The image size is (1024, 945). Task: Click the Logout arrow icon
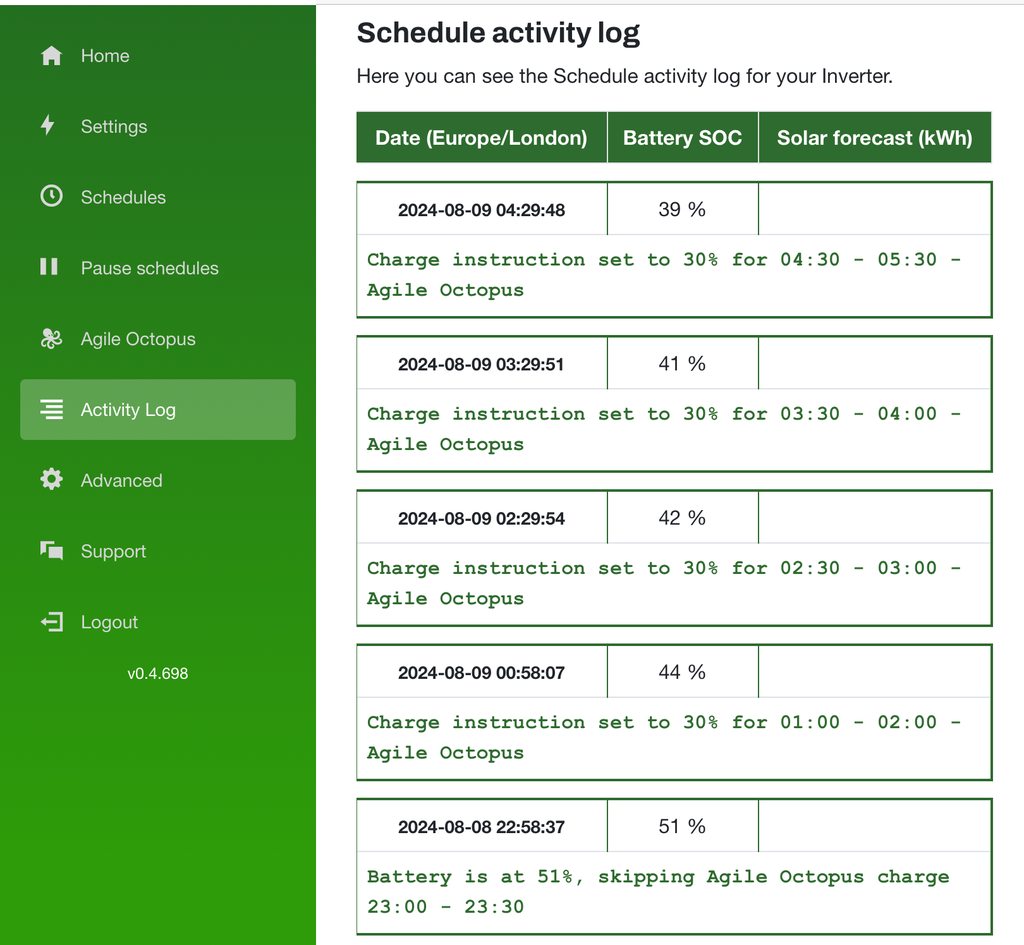[x=51, y=622]
